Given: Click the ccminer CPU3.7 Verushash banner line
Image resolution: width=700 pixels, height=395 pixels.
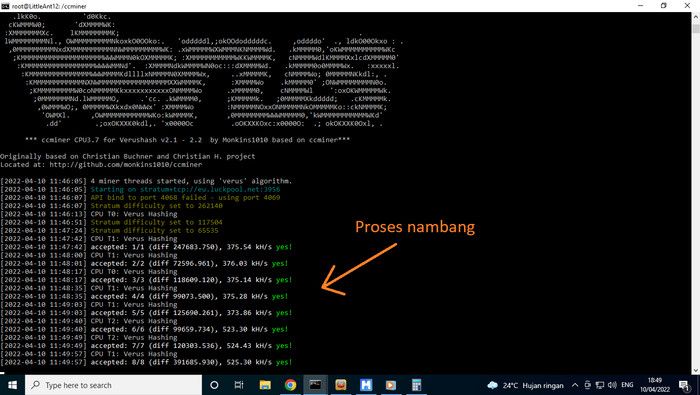Looking at the screenshot, I should point(188,140).
